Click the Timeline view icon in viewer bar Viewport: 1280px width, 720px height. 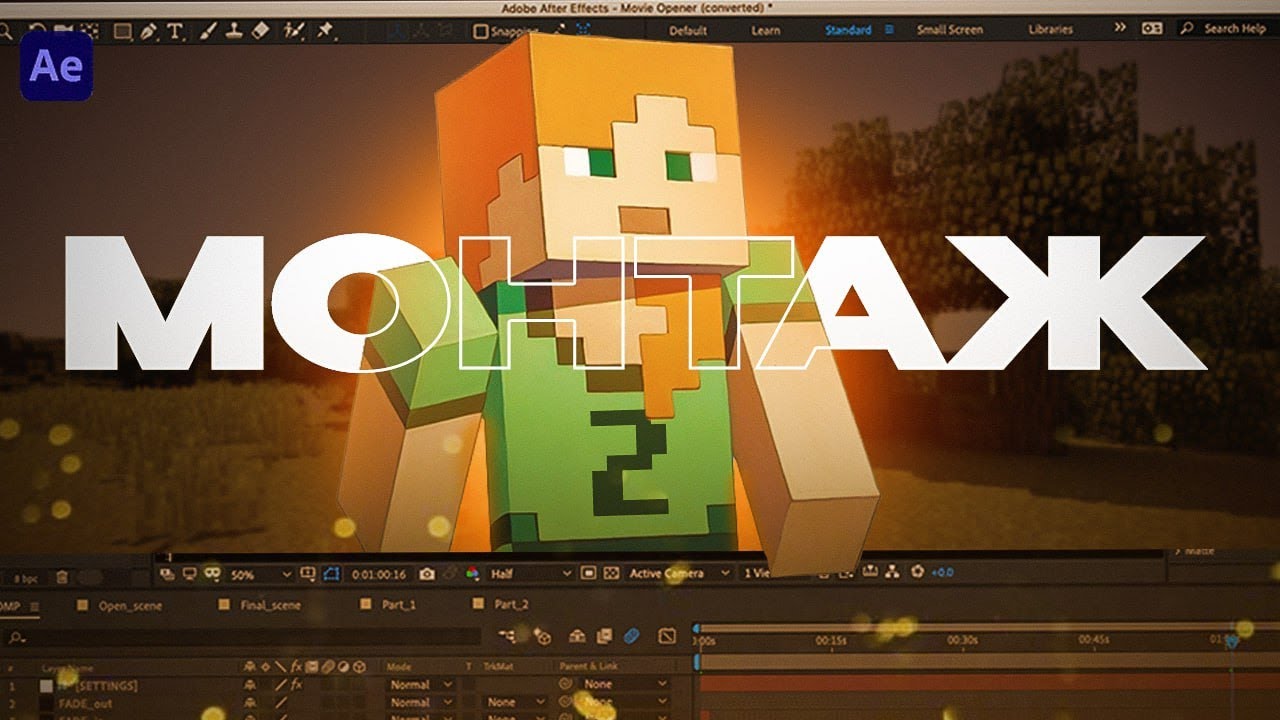pyautogui.click(x=870, y=572)
